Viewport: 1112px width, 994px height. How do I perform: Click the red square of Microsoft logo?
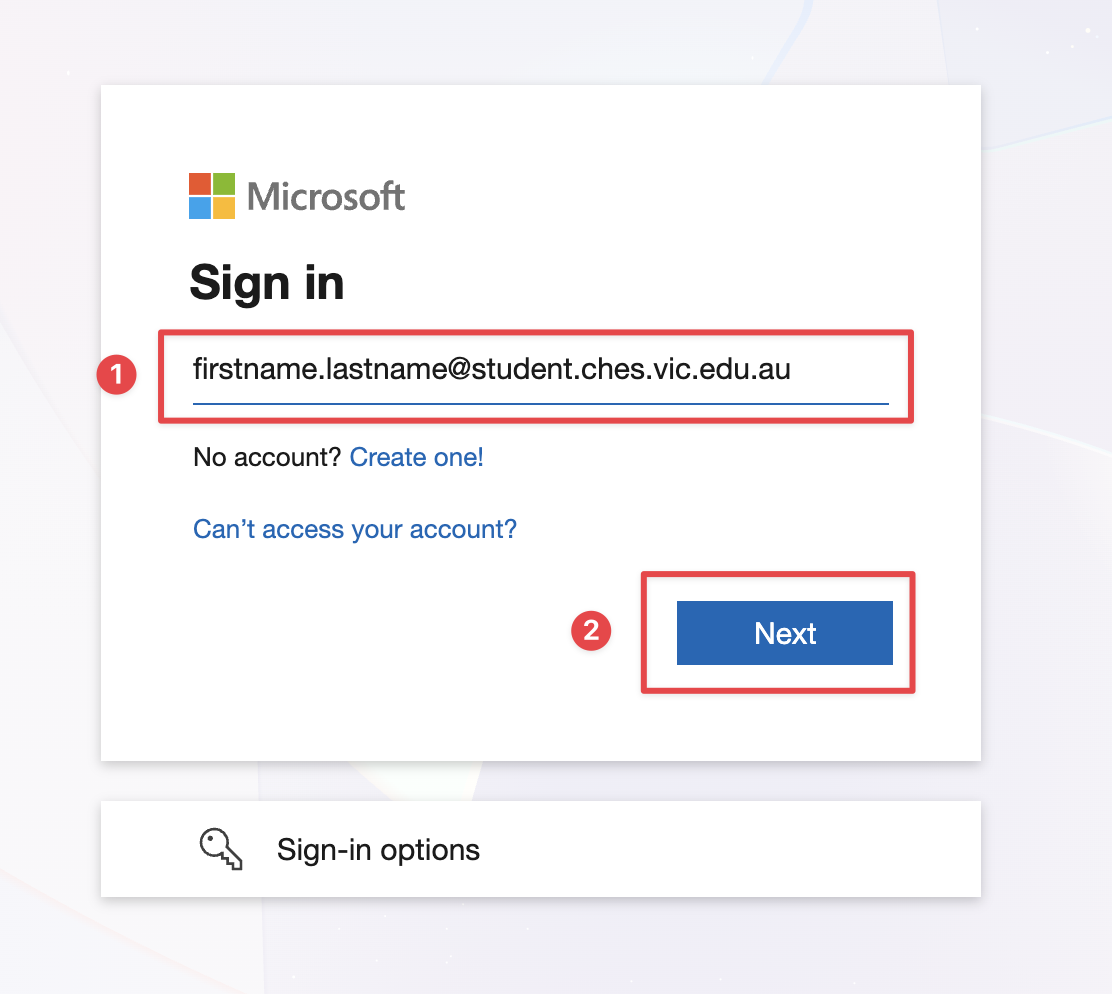coord(199,183)
